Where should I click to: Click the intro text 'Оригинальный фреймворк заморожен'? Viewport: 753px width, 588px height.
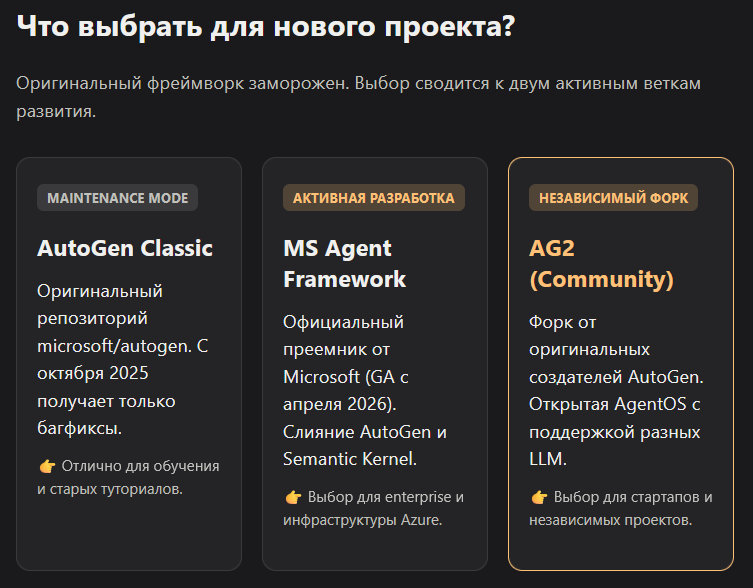(x=182, y=83)
